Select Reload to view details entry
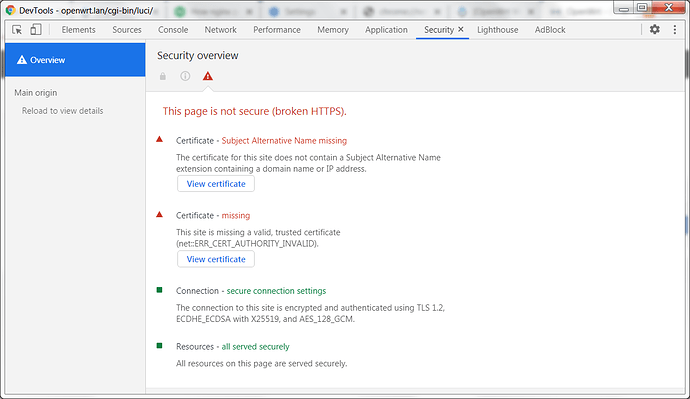 [x=62, y=111]
